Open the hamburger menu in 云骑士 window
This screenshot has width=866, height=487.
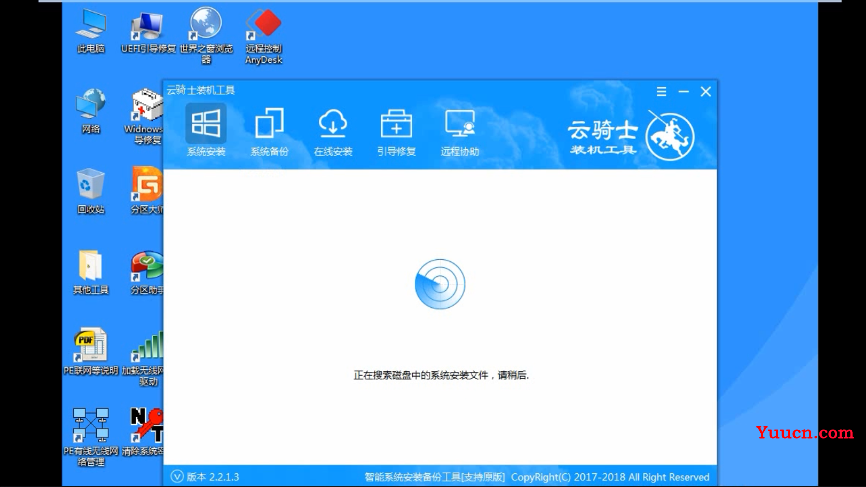click(x=661, y=92)
